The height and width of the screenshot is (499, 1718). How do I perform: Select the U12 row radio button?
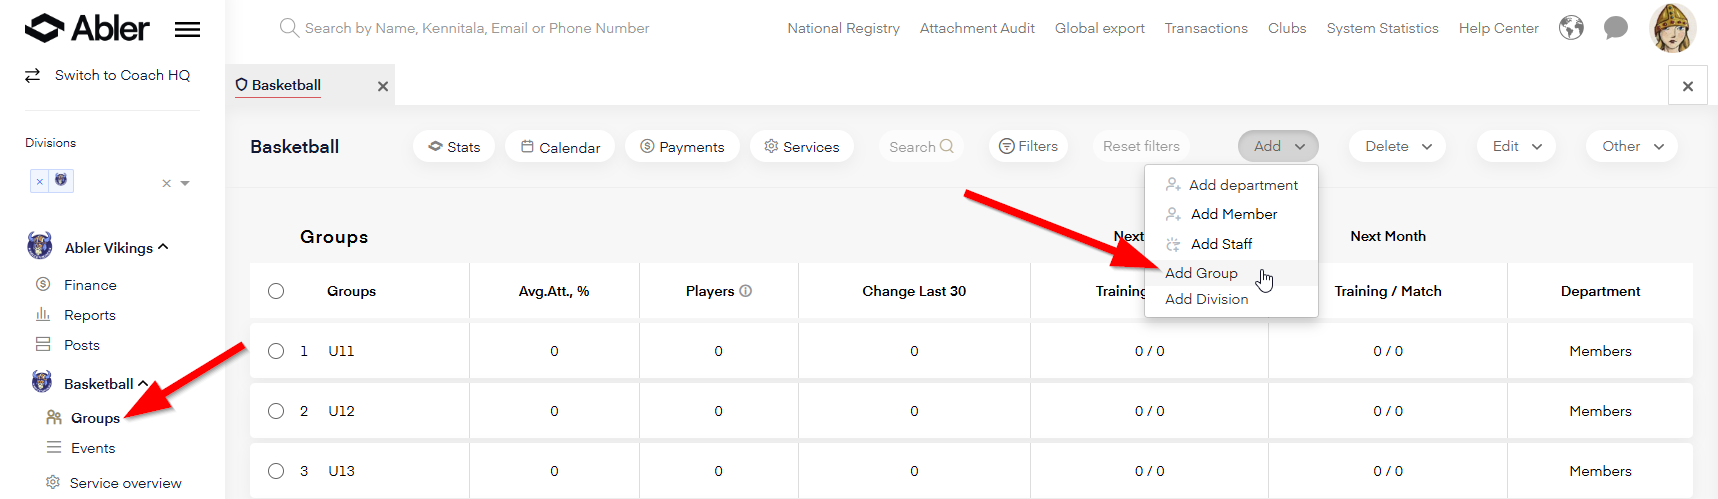(x=276, y=411)
